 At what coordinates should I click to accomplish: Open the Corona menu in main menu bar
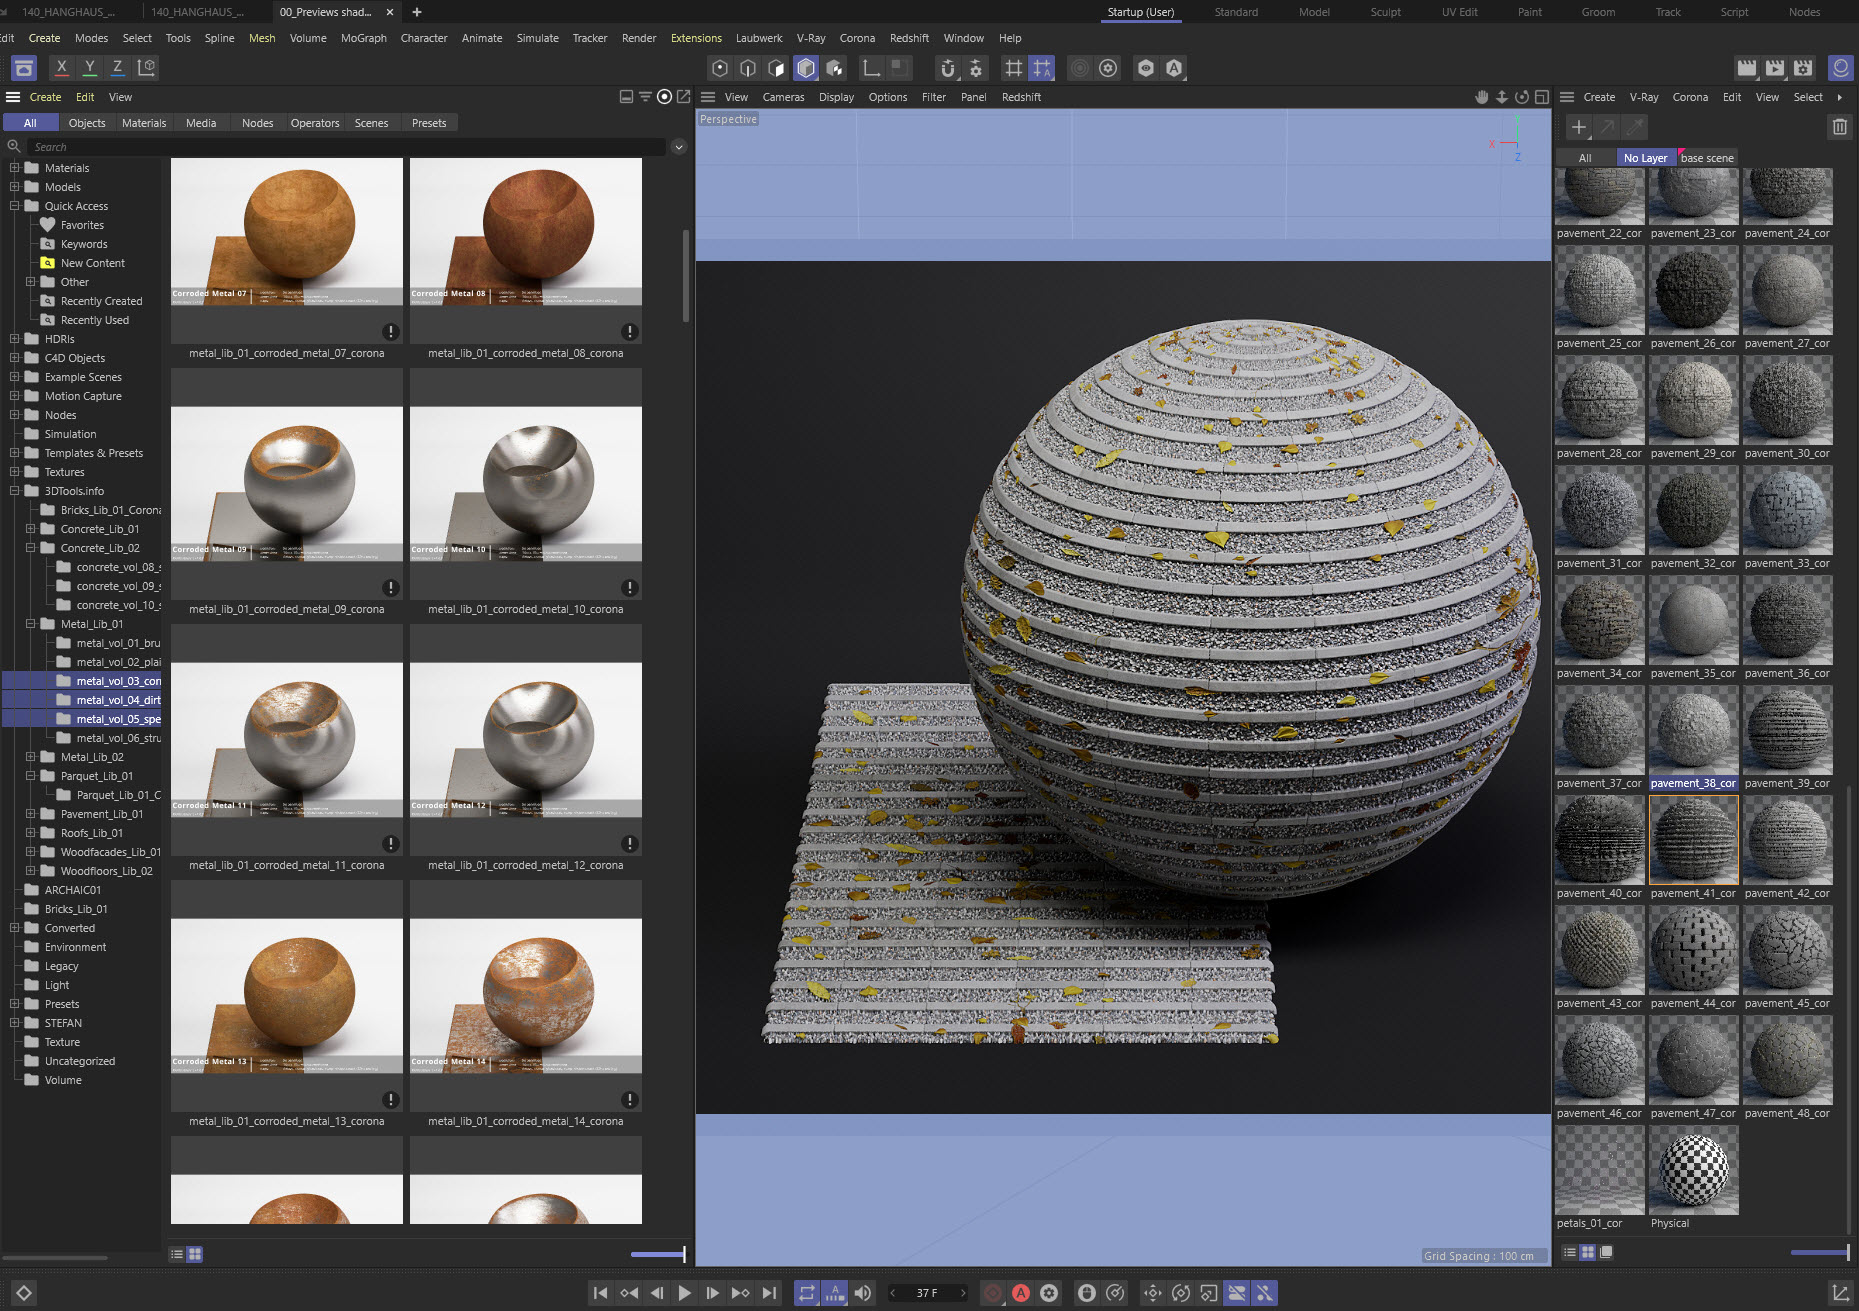(x=857, y=38)
